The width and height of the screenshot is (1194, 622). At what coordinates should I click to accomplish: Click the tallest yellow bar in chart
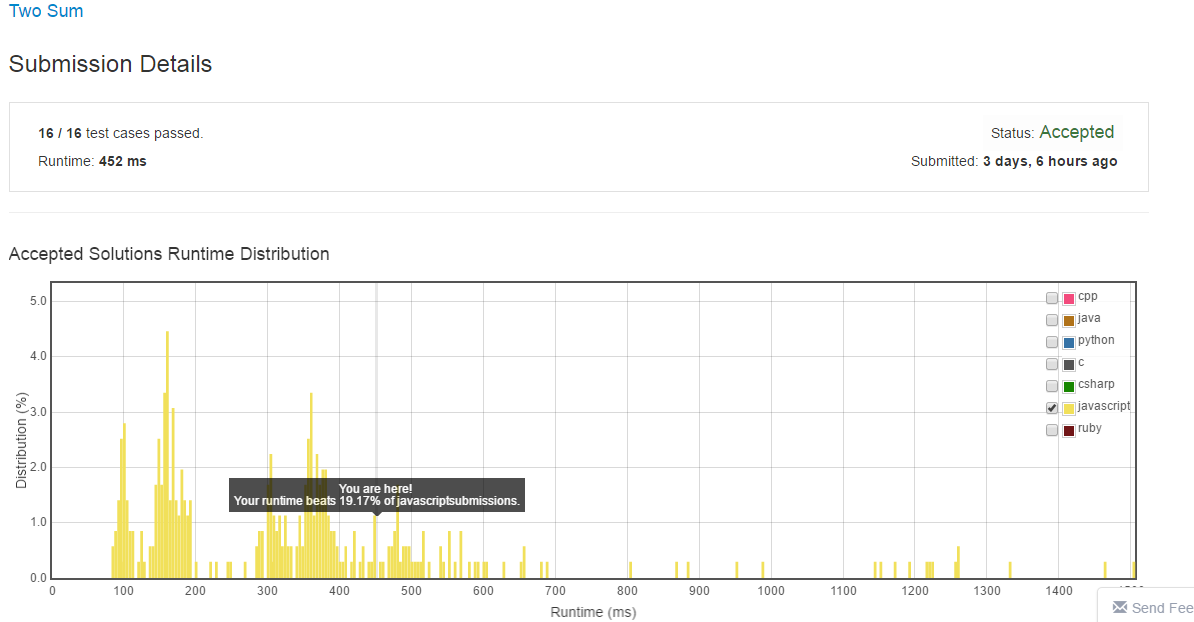coord(167,460)
